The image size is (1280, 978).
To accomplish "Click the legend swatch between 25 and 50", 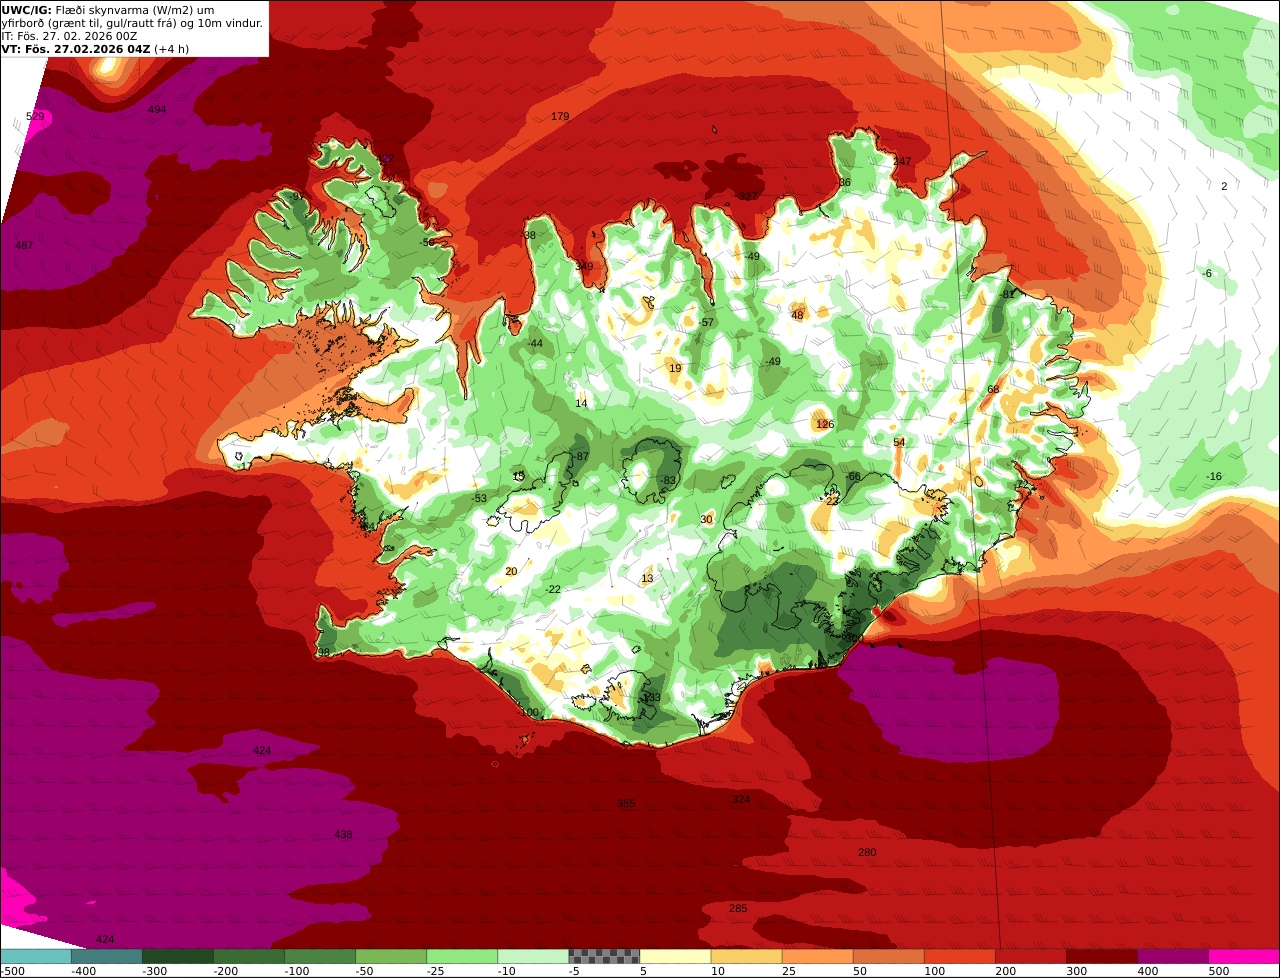I will (817, 956).
